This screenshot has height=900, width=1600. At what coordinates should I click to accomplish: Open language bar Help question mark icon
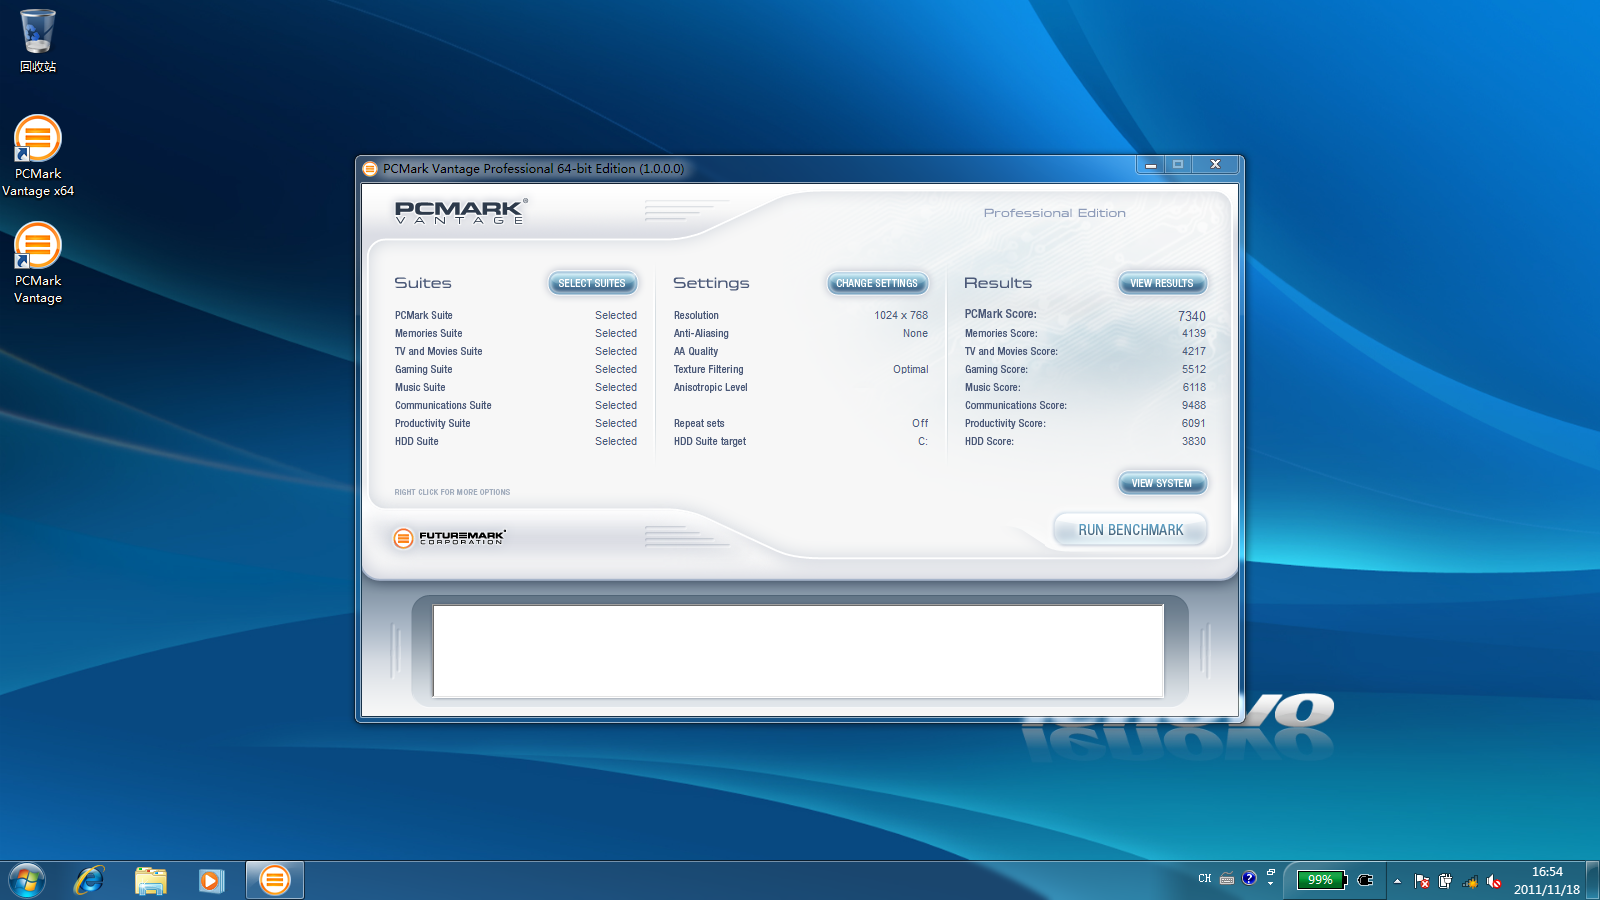[x=1249, y=878]
